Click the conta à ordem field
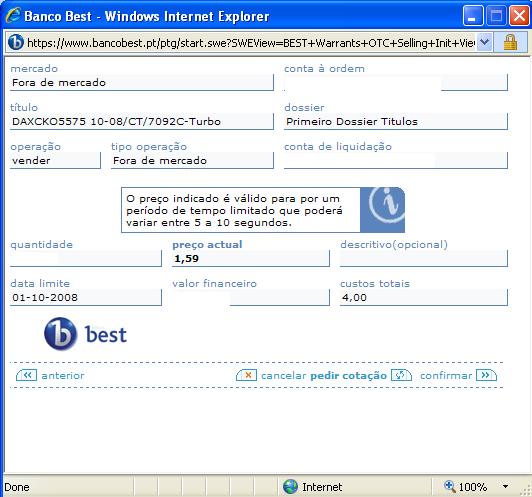The width and height of the screenshot is (532, 497). click(396, 83)
